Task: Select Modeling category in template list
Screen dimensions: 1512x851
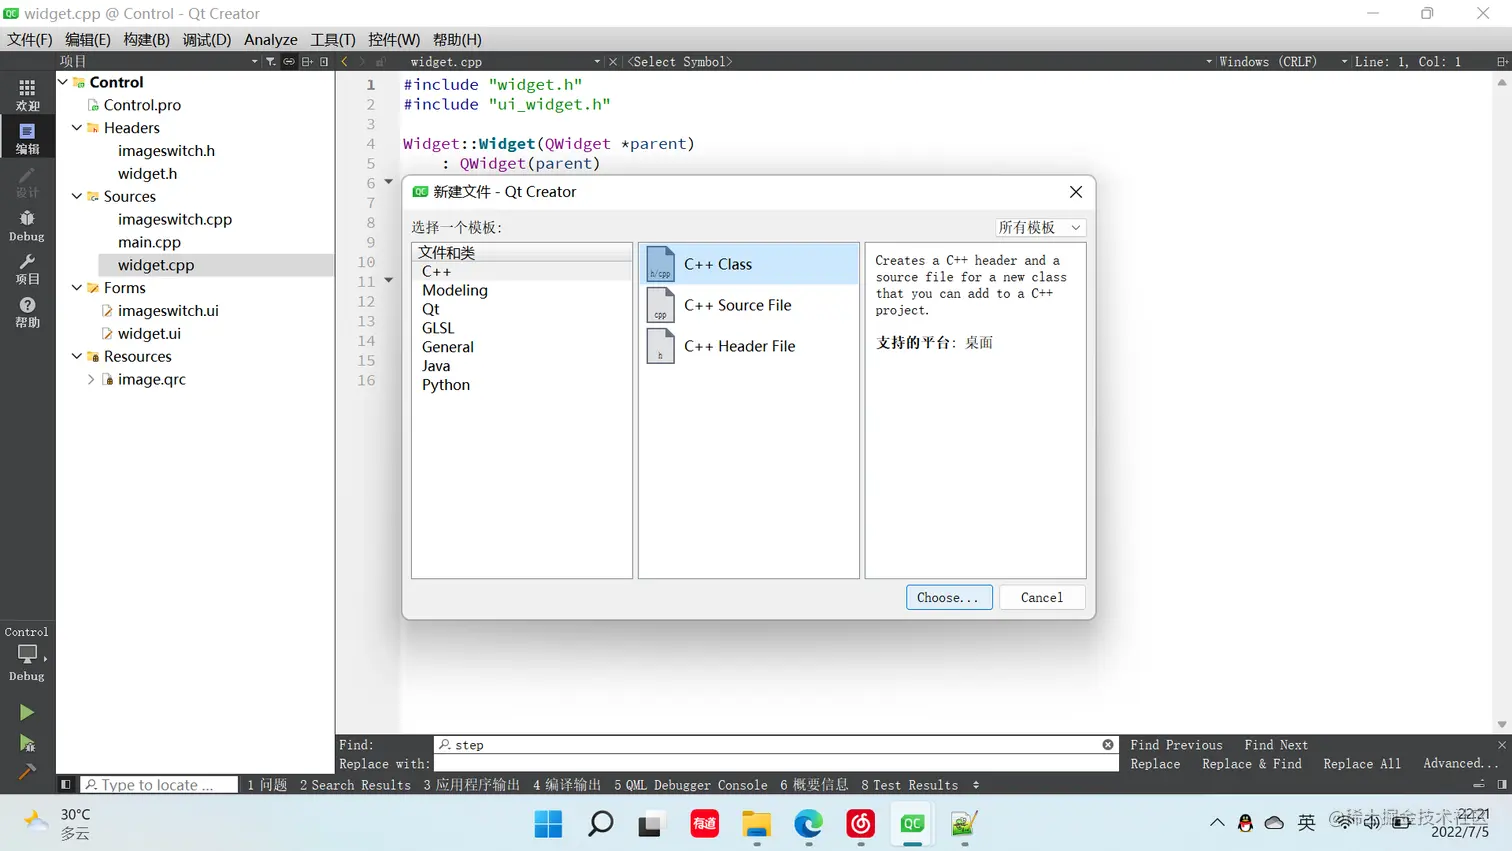Action: pyautogui.click(x=455, y=290)
